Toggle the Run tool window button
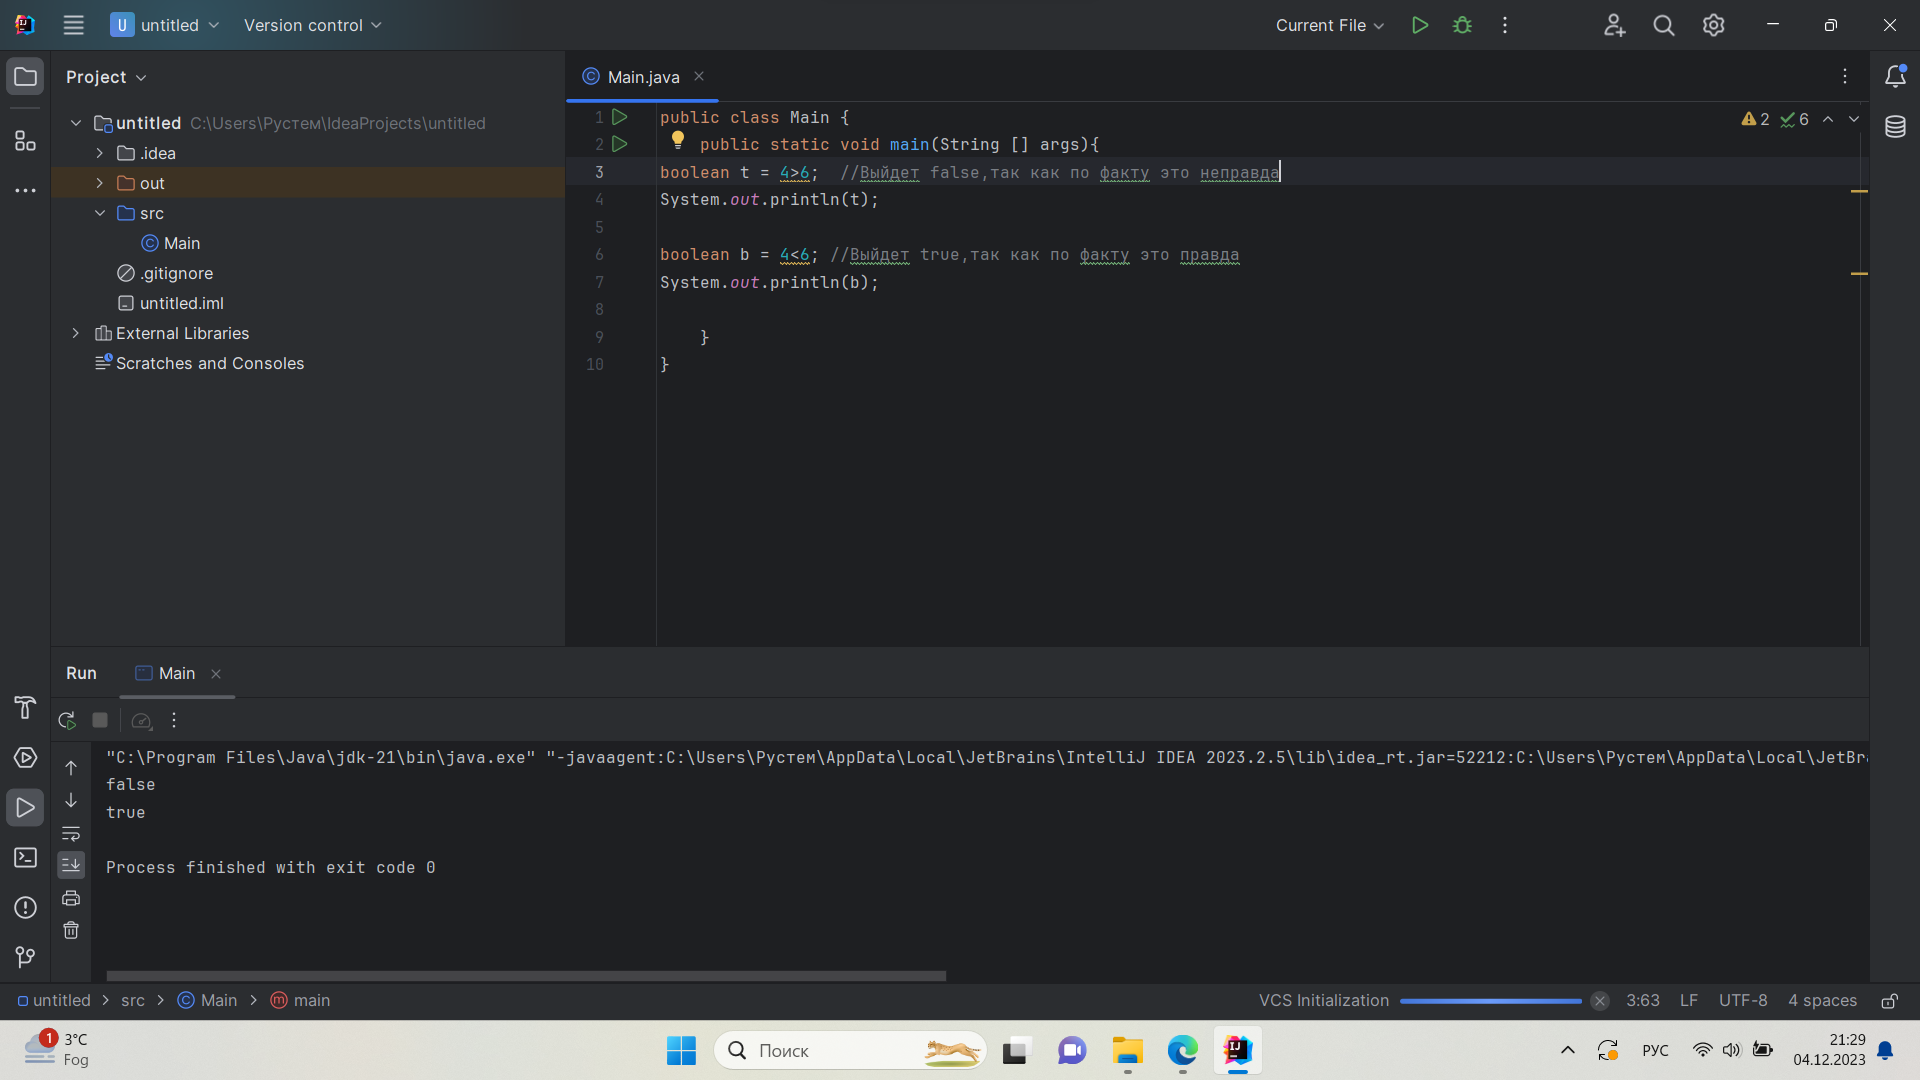Viewport: 1920px width, 1080px height. 25,808
